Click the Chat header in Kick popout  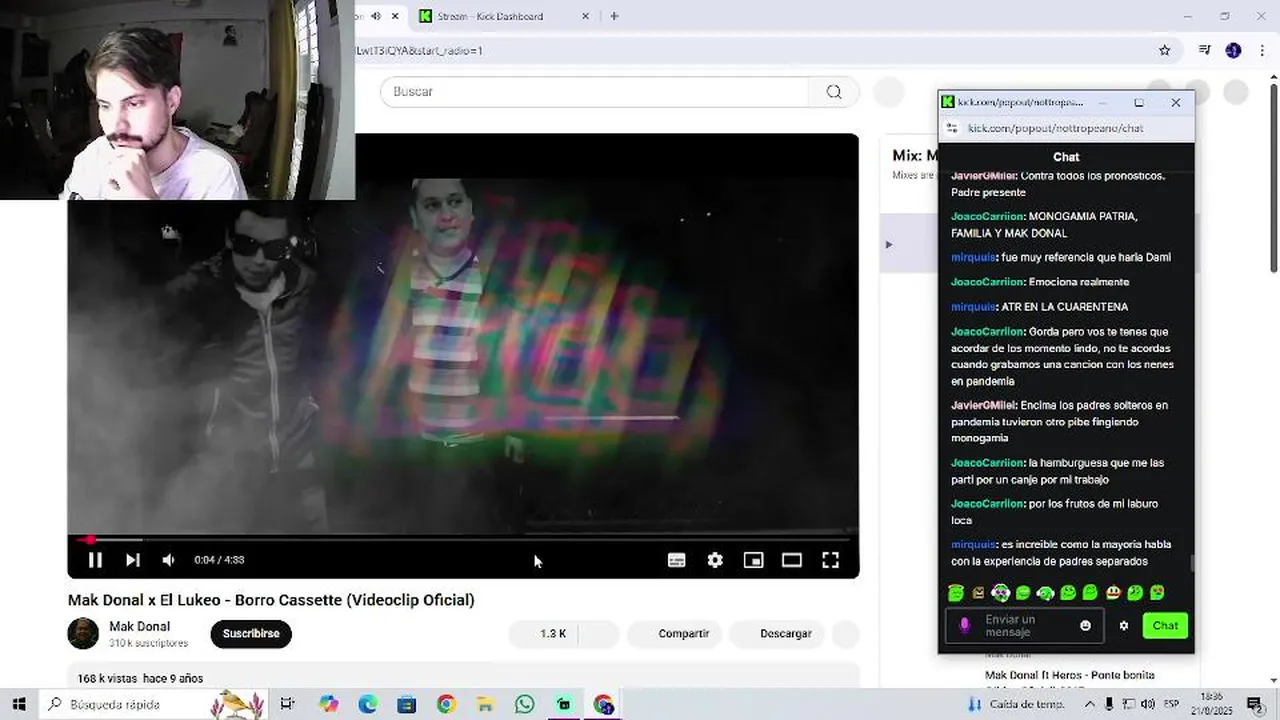point(1066,157)
